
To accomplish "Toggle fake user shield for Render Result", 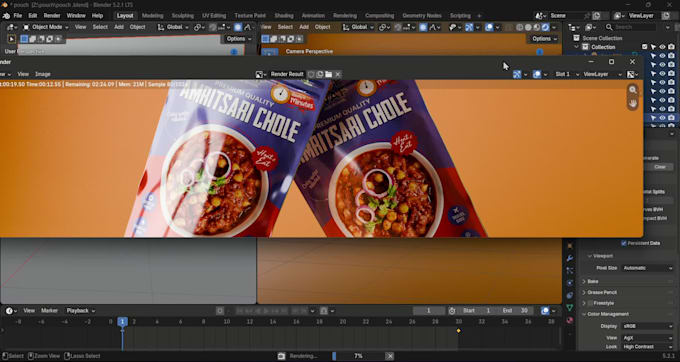I will (311, 74).
